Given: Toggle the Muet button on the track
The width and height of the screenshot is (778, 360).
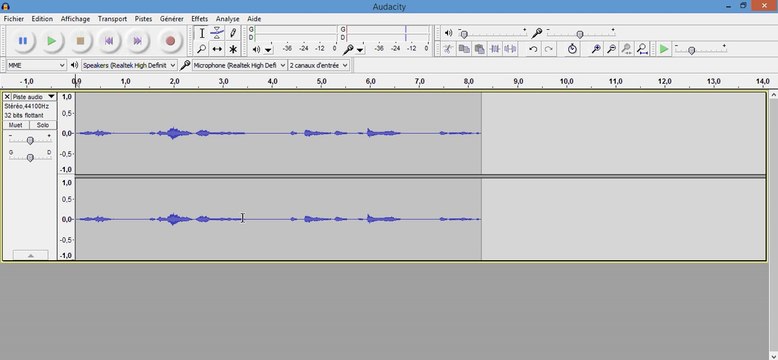Looking at the screenshot, I should (16, 125).
